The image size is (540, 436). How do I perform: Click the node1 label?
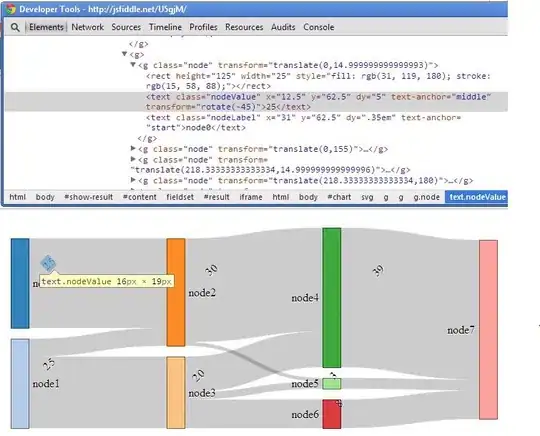pyautogui.click(x=46, y=384)
